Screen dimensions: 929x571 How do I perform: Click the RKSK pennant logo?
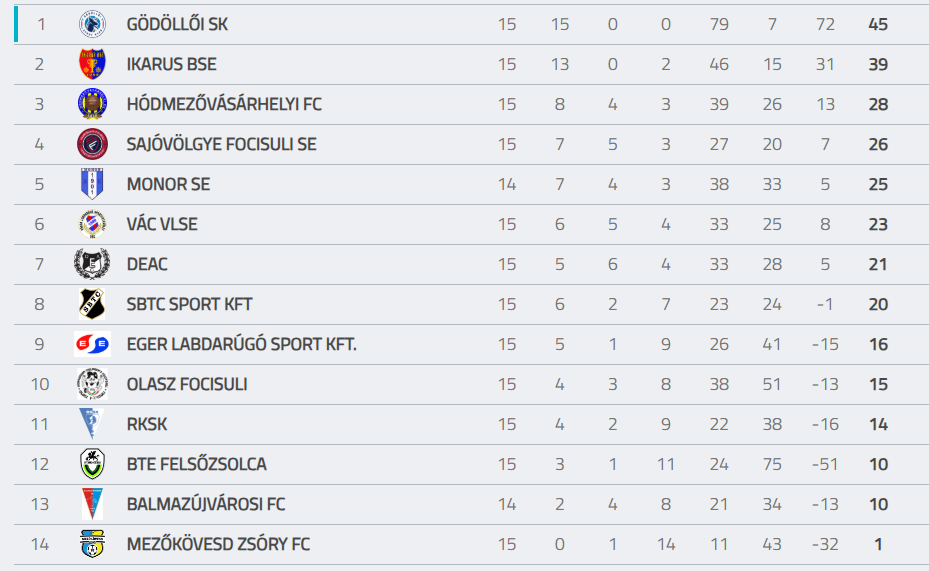point(92,424)
